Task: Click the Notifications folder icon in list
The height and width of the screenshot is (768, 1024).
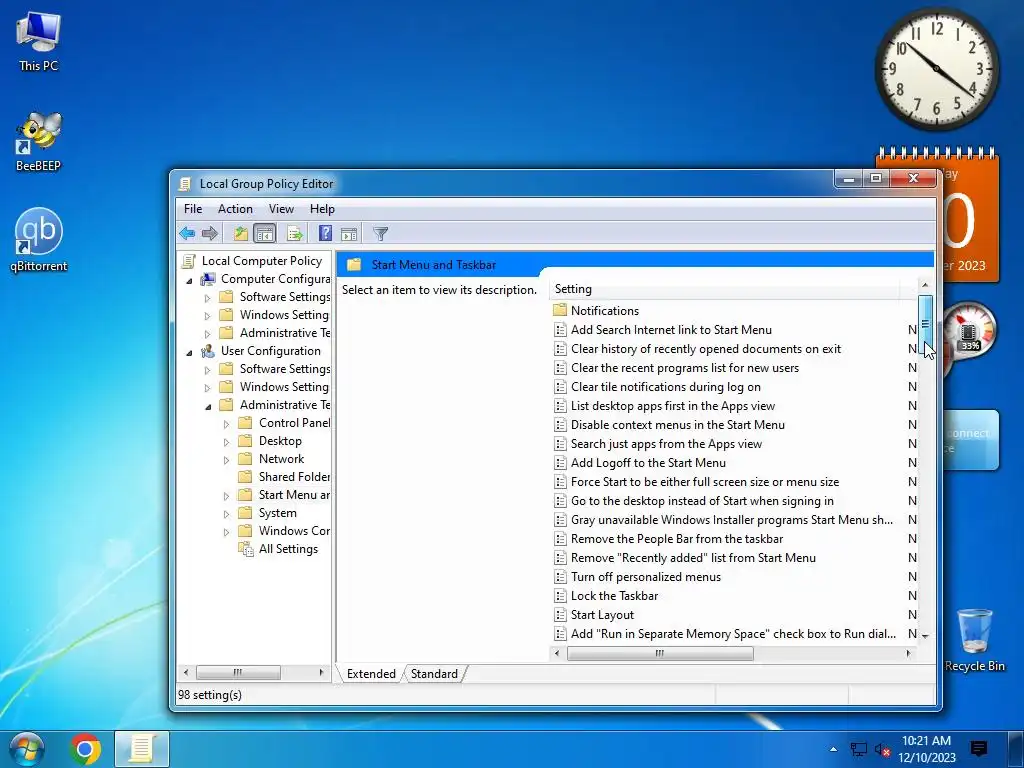Action: point(560,310)
